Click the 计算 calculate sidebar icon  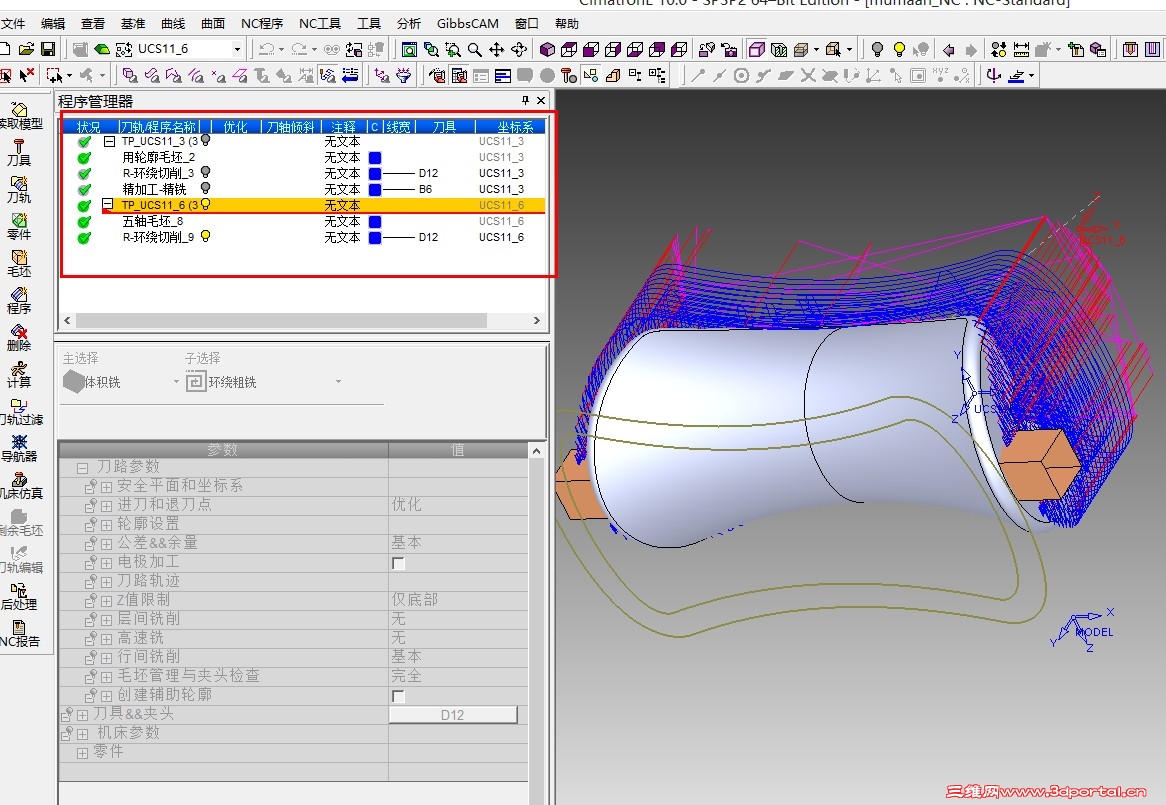[19, 375]
